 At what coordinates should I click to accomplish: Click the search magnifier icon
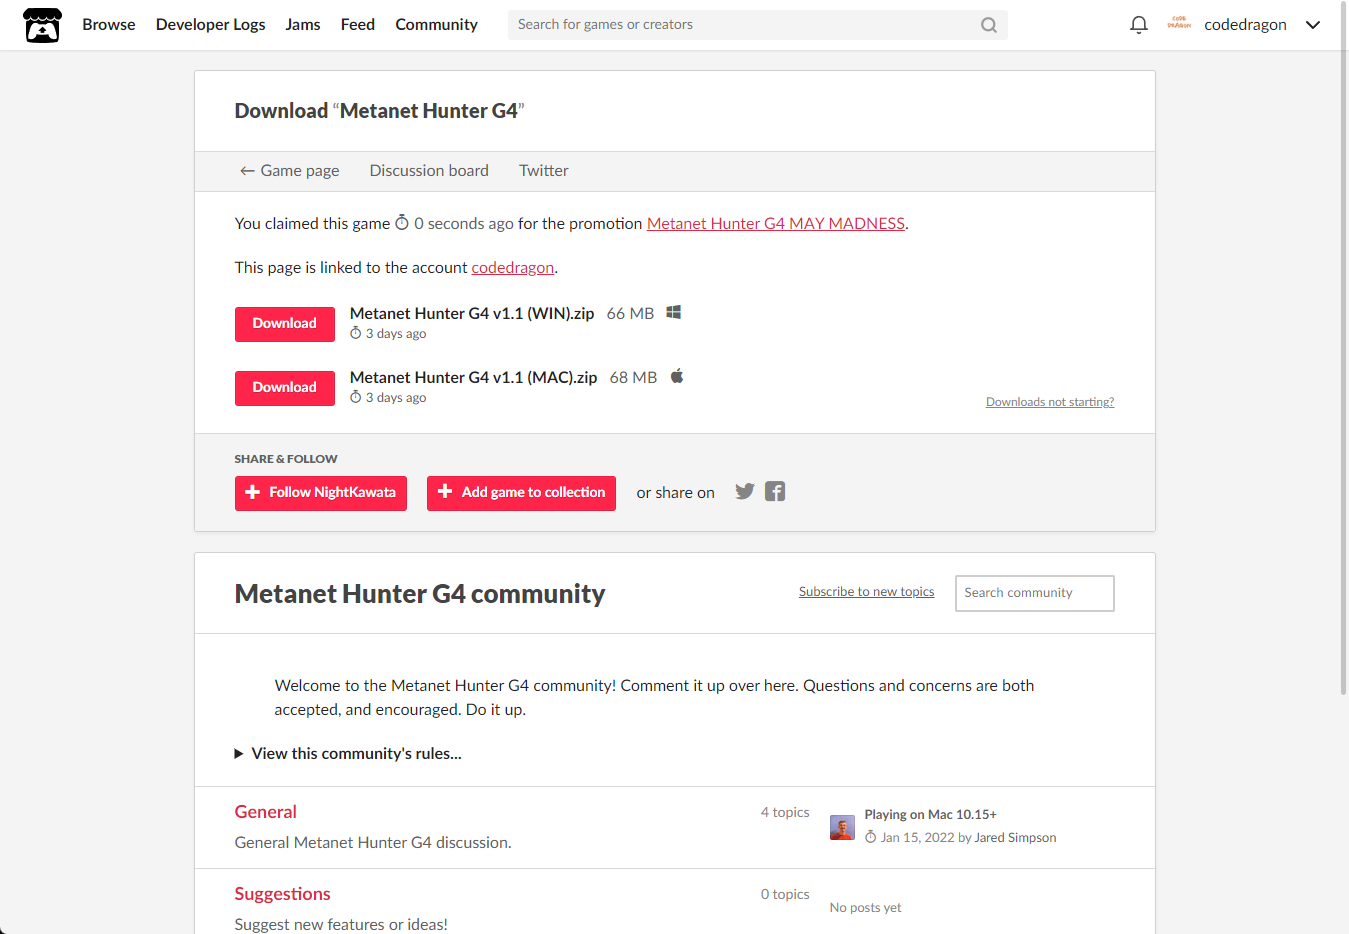tap(989, 25)
